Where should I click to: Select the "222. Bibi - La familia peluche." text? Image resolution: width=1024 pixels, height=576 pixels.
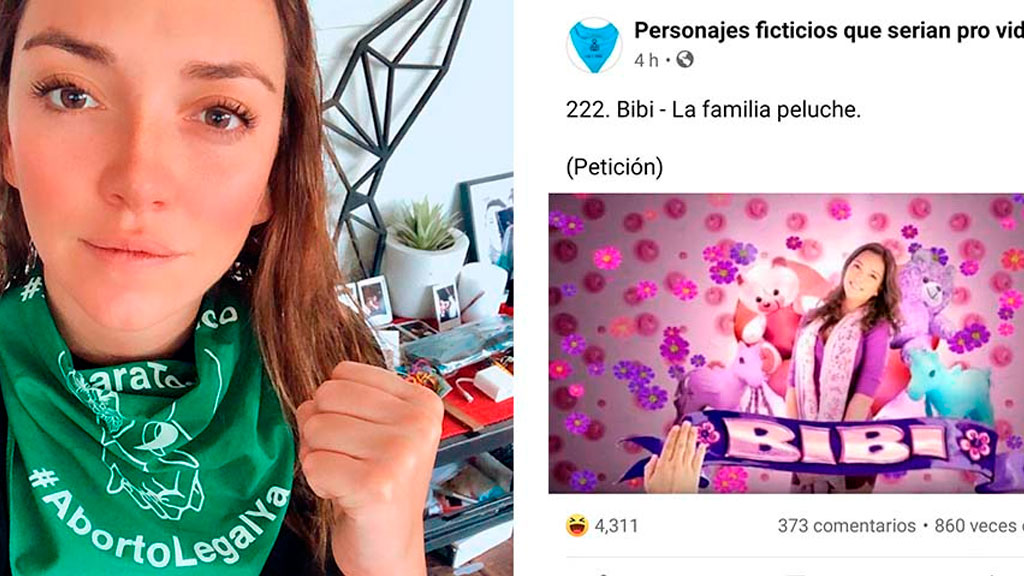click(713, 110)
